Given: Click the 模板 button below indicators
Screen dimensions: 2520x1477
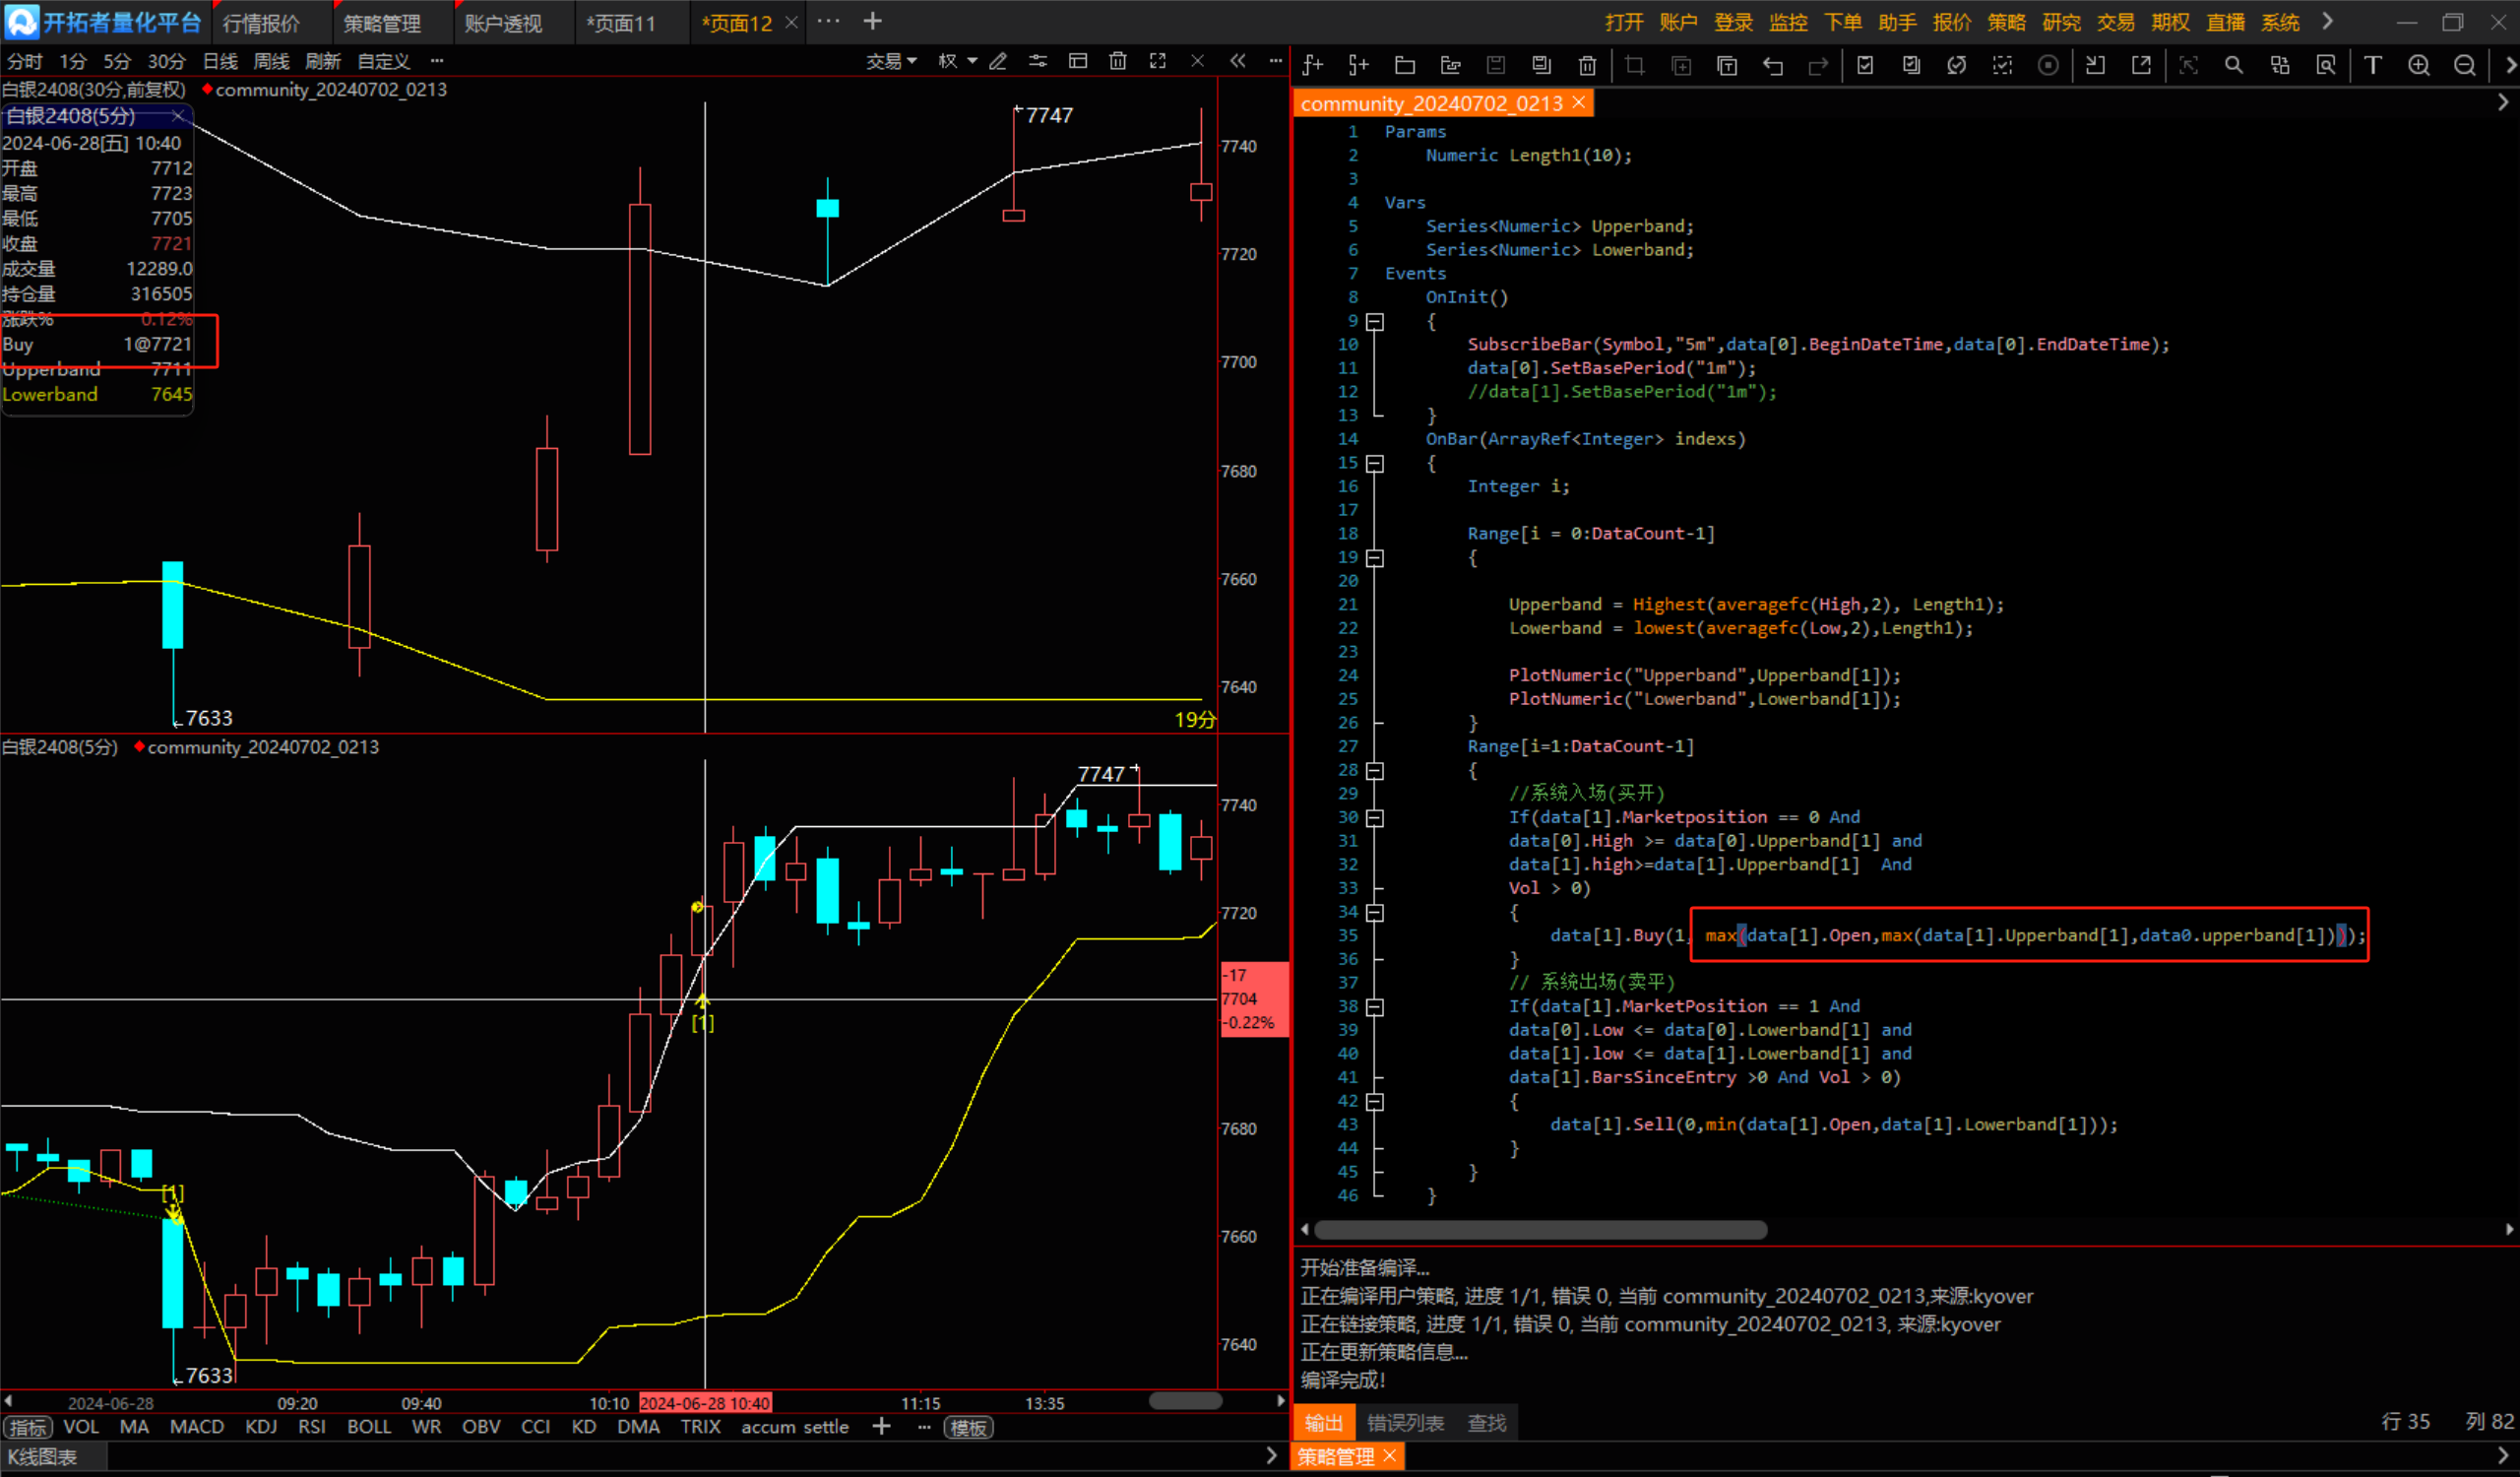Looking at the screenshot, I should (x=968, y=1428).
